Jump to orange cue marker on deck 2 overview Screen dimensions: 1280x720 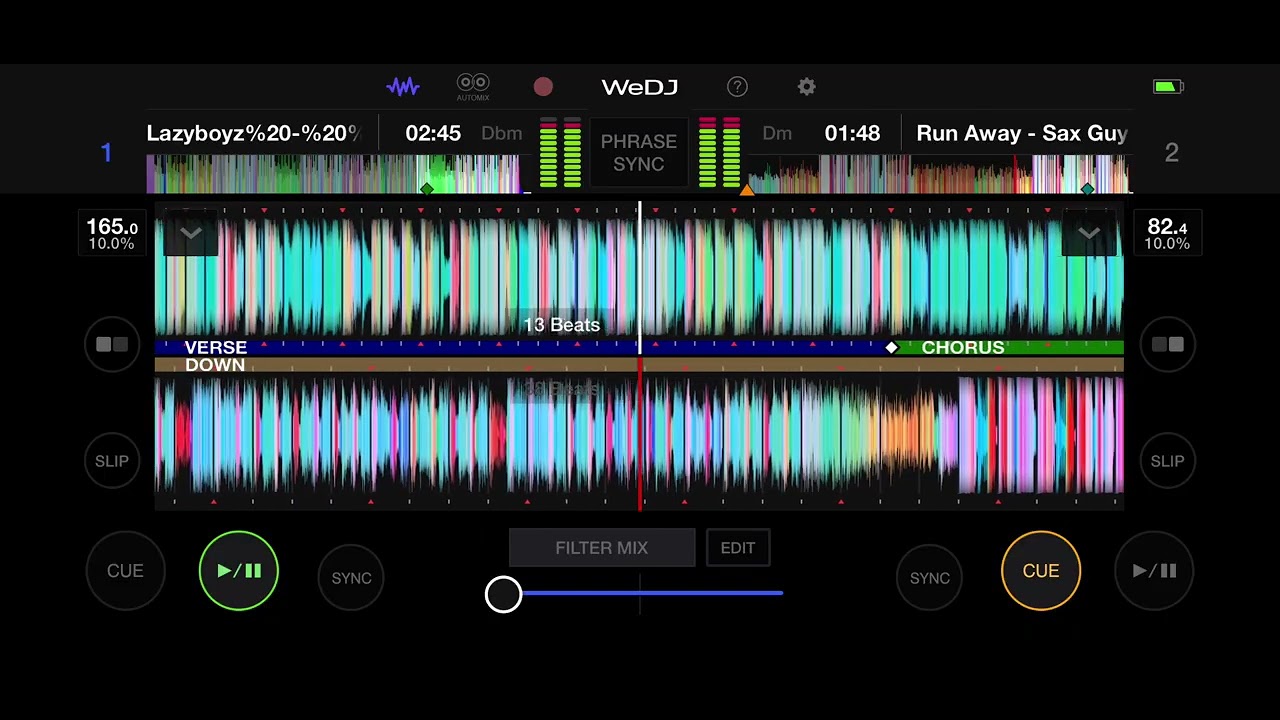746,188
